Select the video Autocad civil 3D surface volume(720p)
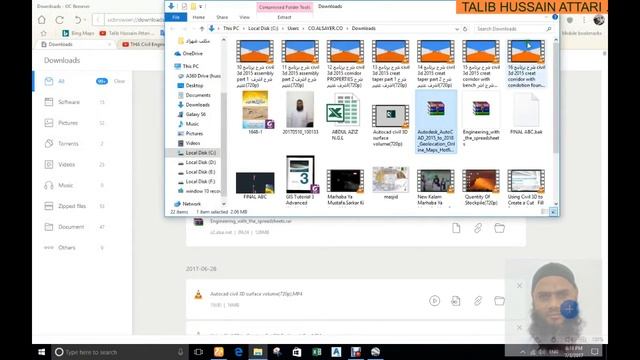640x360 pixels. click(390, 125)
